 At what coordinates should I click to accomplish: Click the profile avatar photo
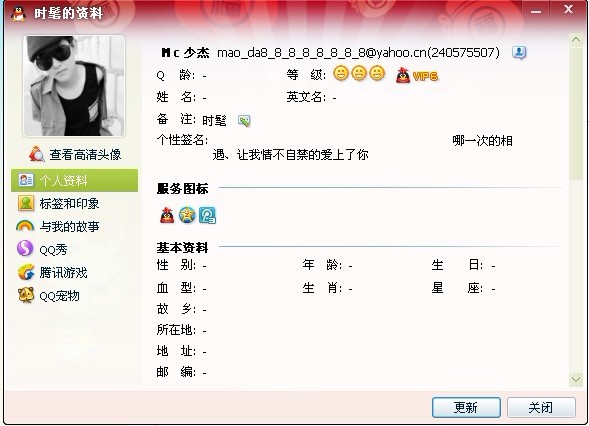[74, 86]
